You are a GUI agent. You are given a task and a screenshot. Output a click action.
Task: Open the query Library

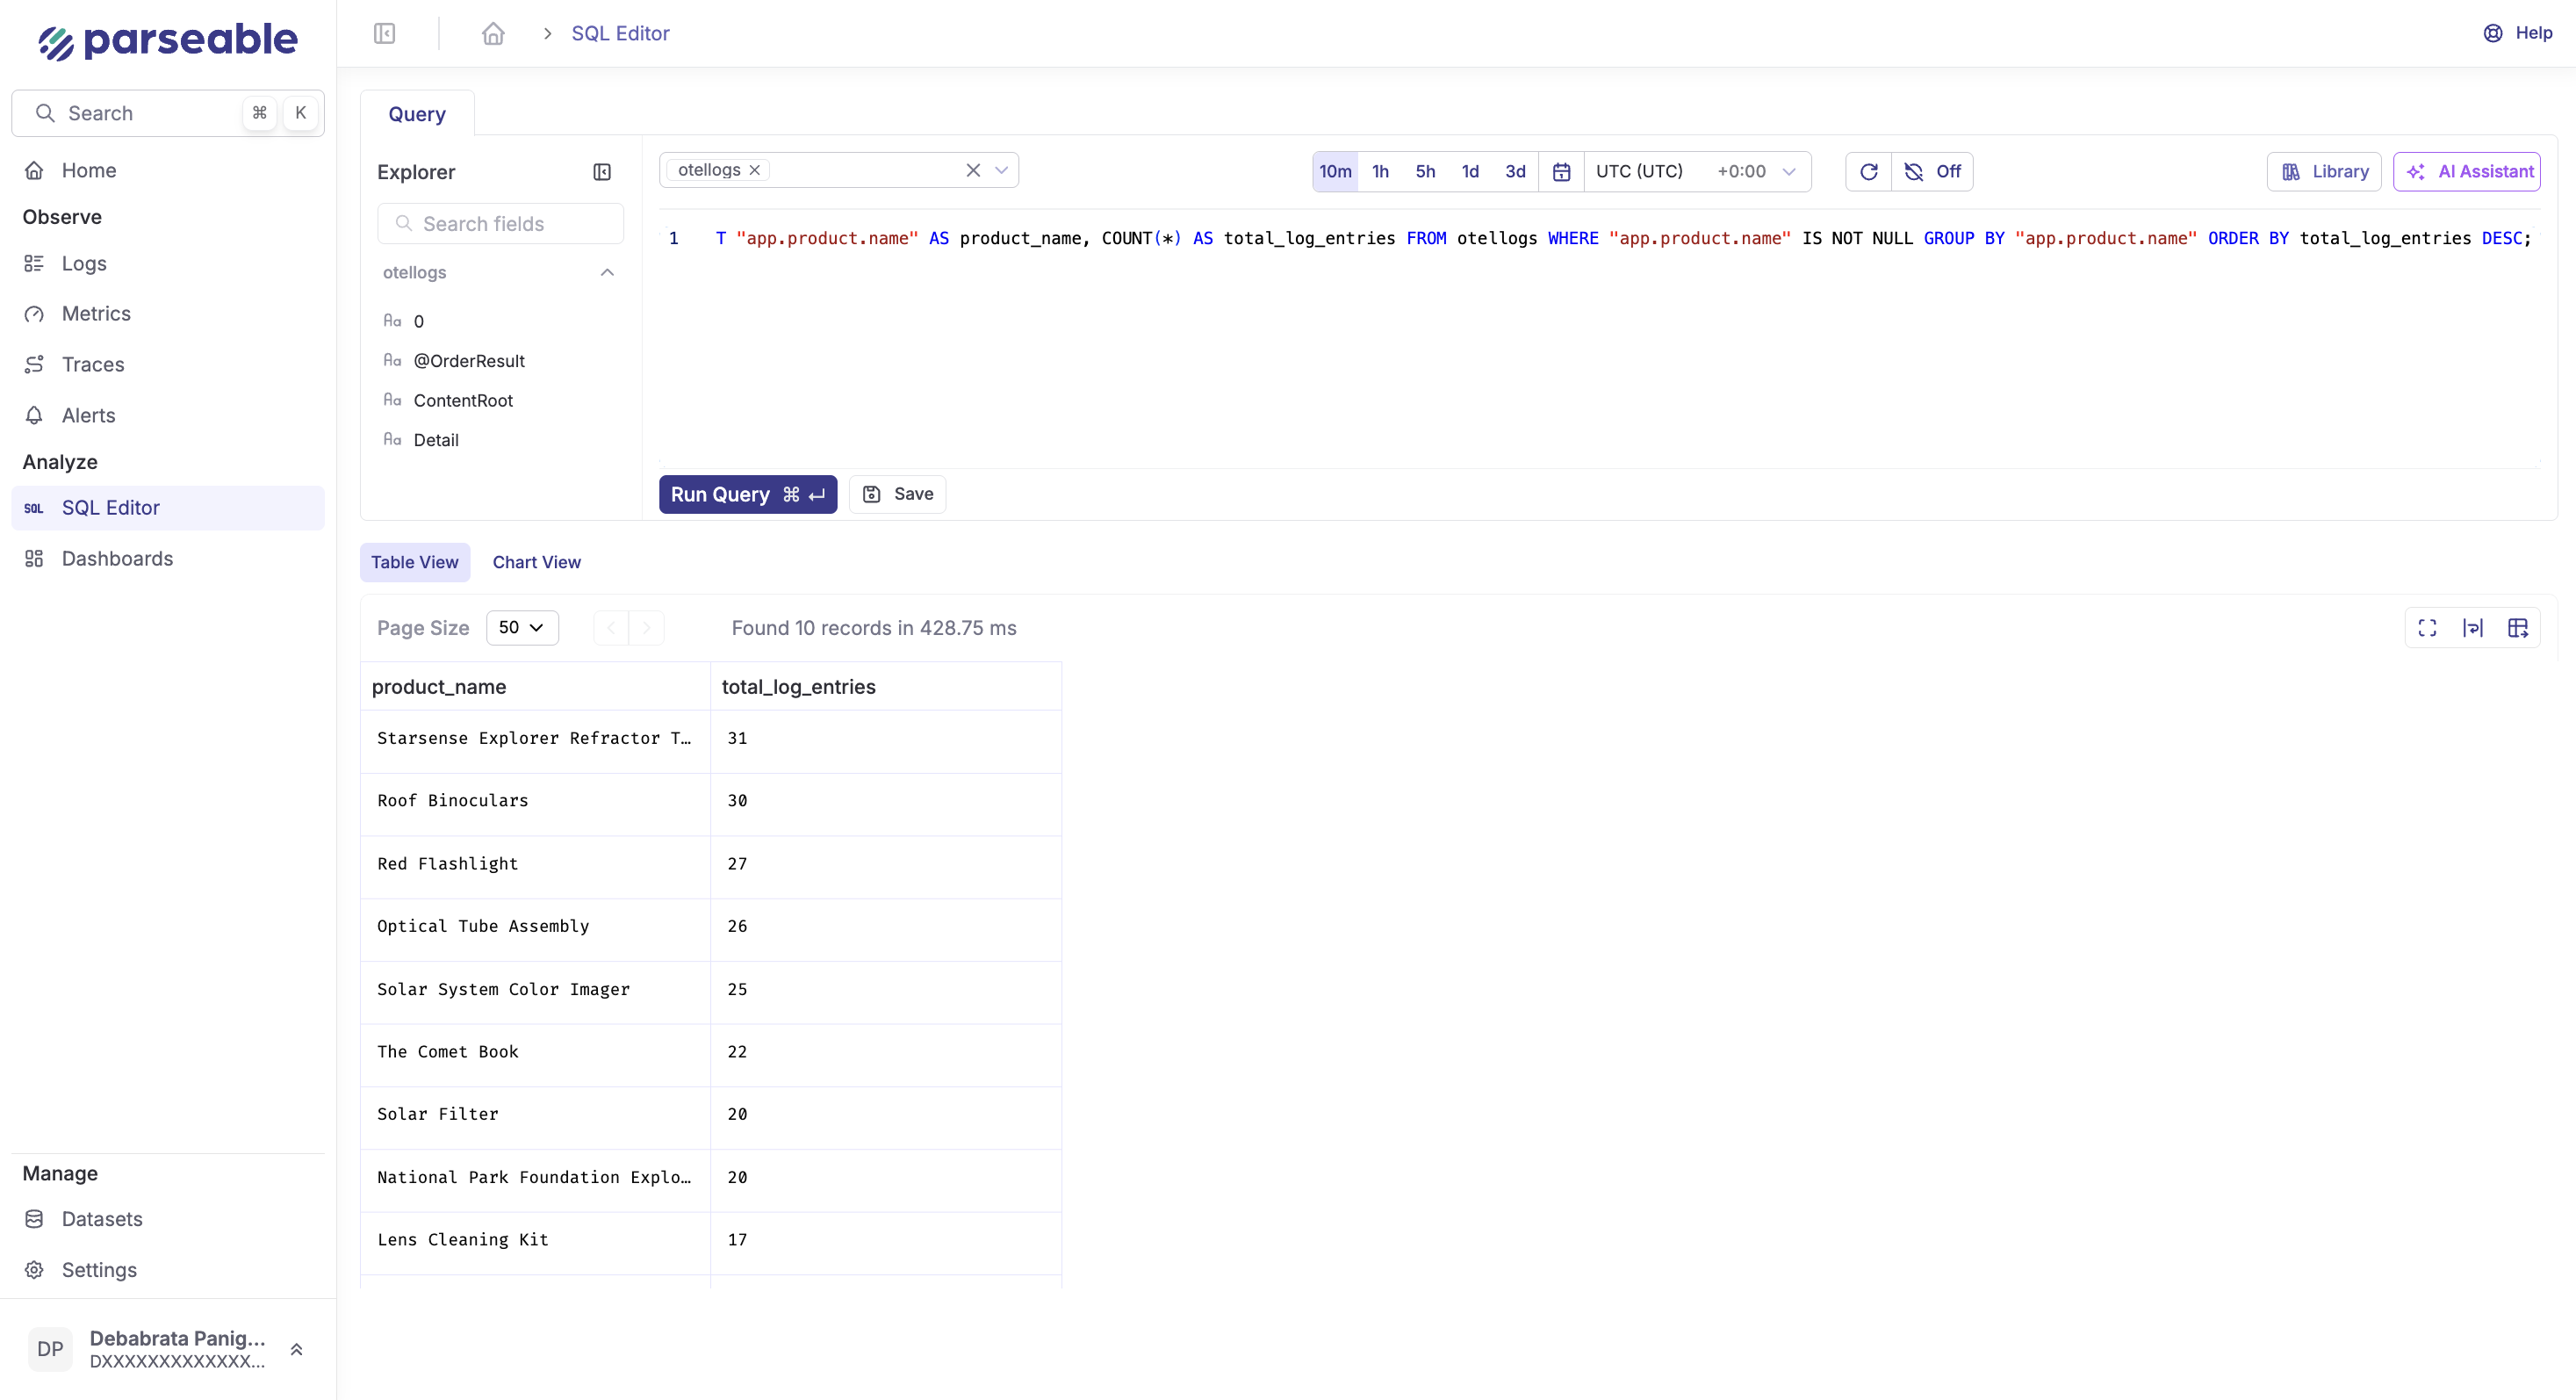(2324, 172)
